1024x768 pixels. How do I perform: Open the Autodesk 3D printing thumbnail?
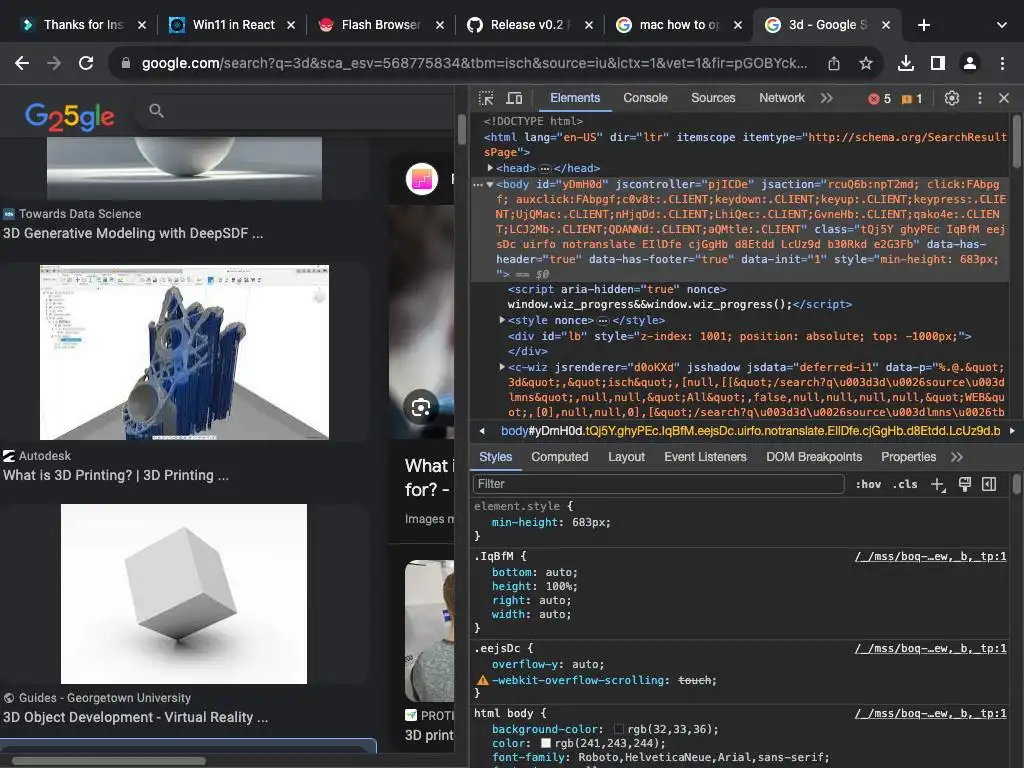(x=184, y=353)
